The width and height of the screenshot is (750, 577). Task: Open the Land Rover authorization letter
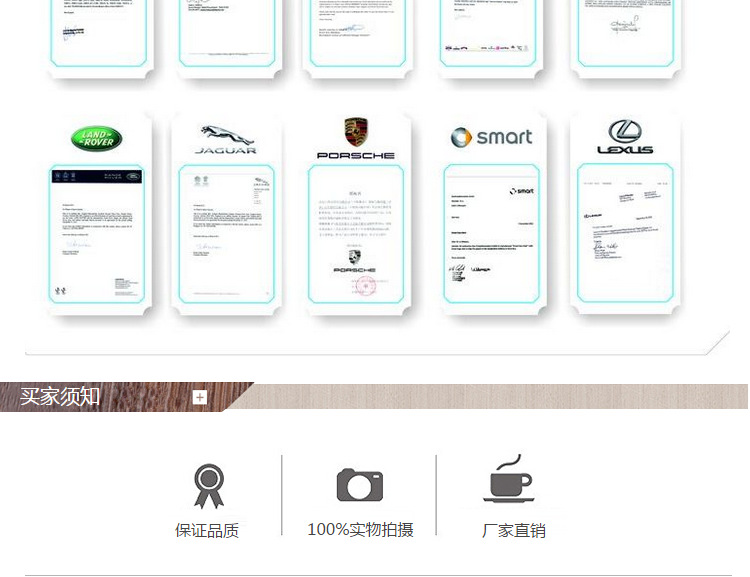click(97, 234)
